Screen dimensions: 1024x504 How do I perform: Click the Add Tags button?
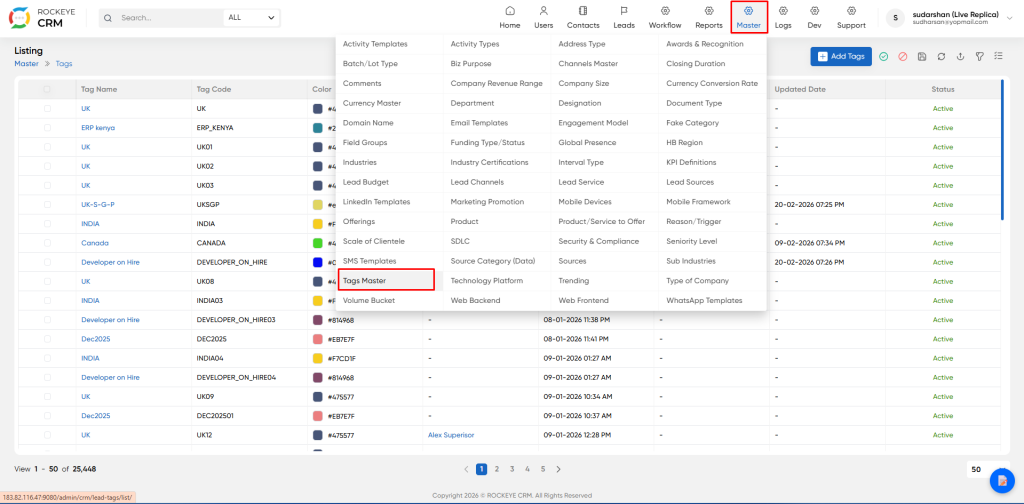click(x=840, y=57)
